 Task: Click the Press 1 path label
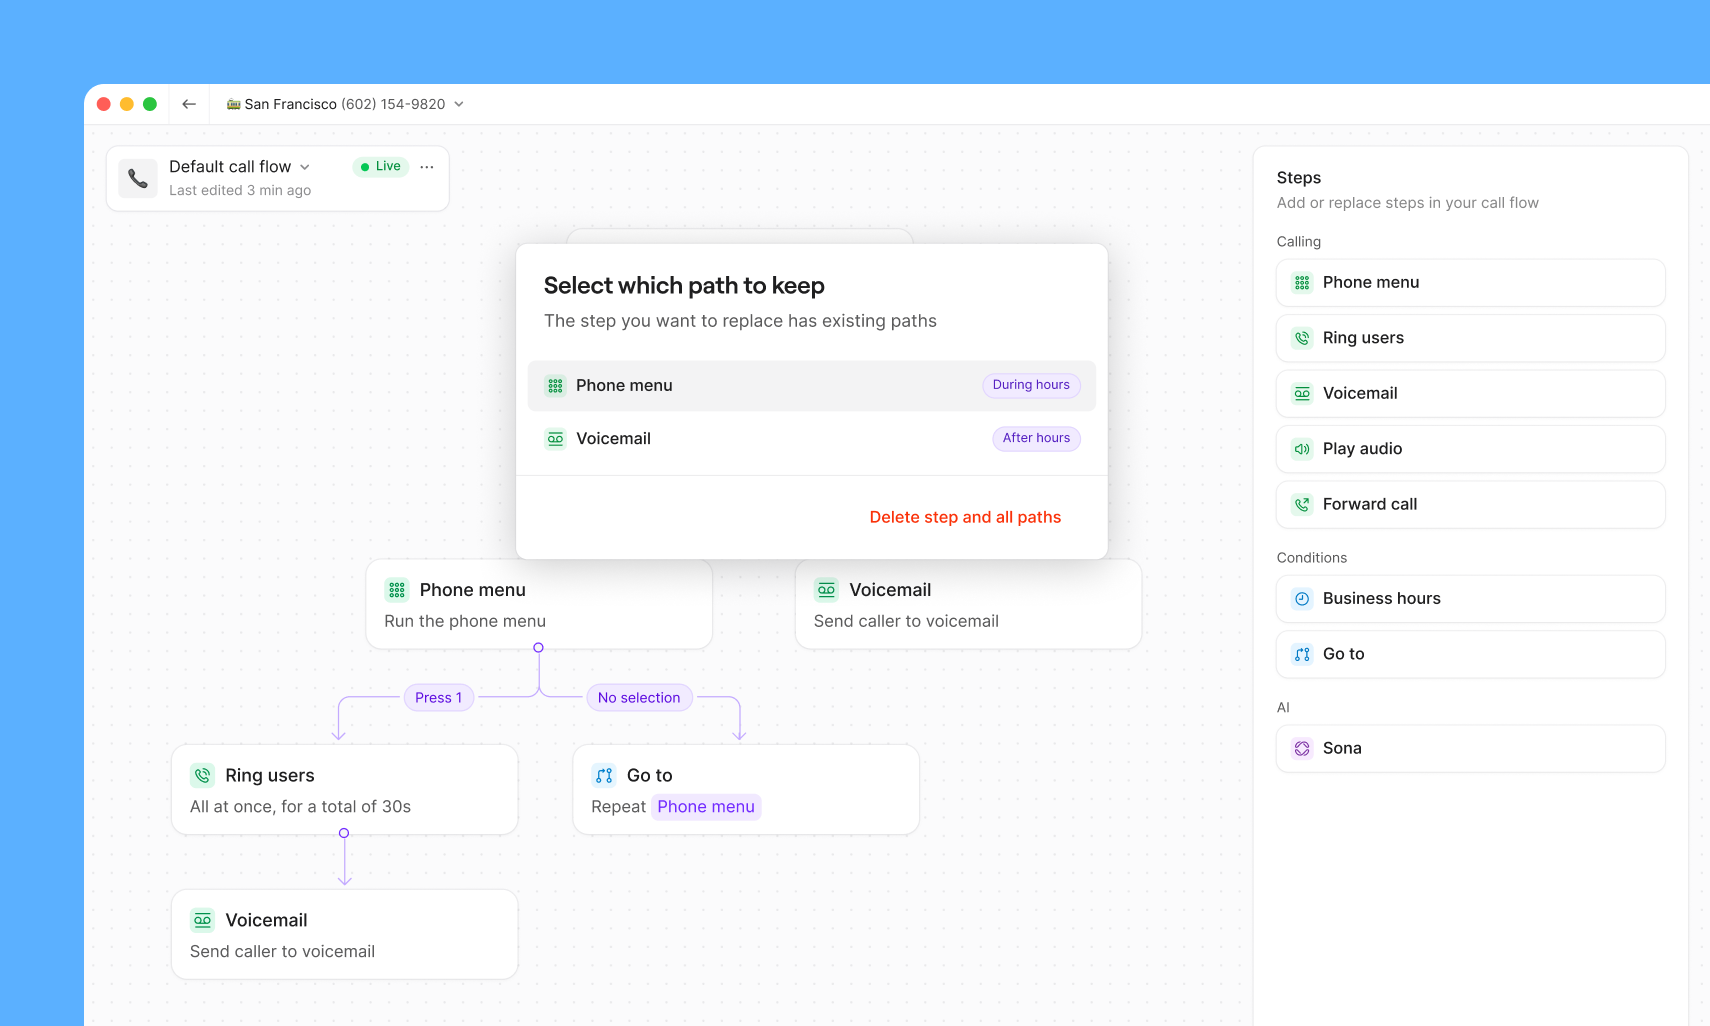[438, 698]
